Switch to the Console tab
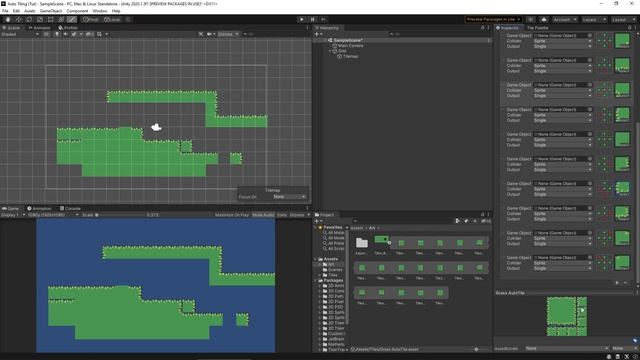Viewport: 640px width, 360px height. pyautogui.click(x=70, y=209)
